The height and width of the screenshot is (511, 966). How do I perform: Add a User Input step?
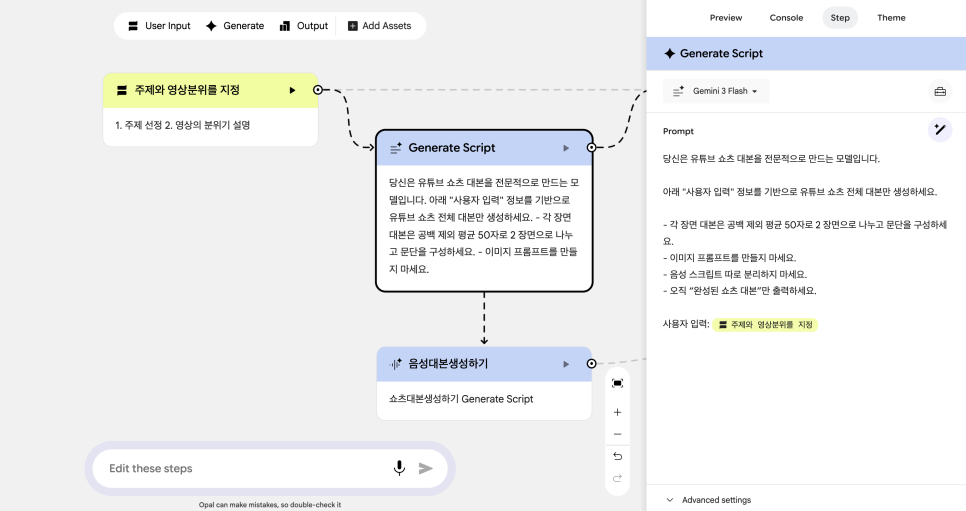pos(160,26)
